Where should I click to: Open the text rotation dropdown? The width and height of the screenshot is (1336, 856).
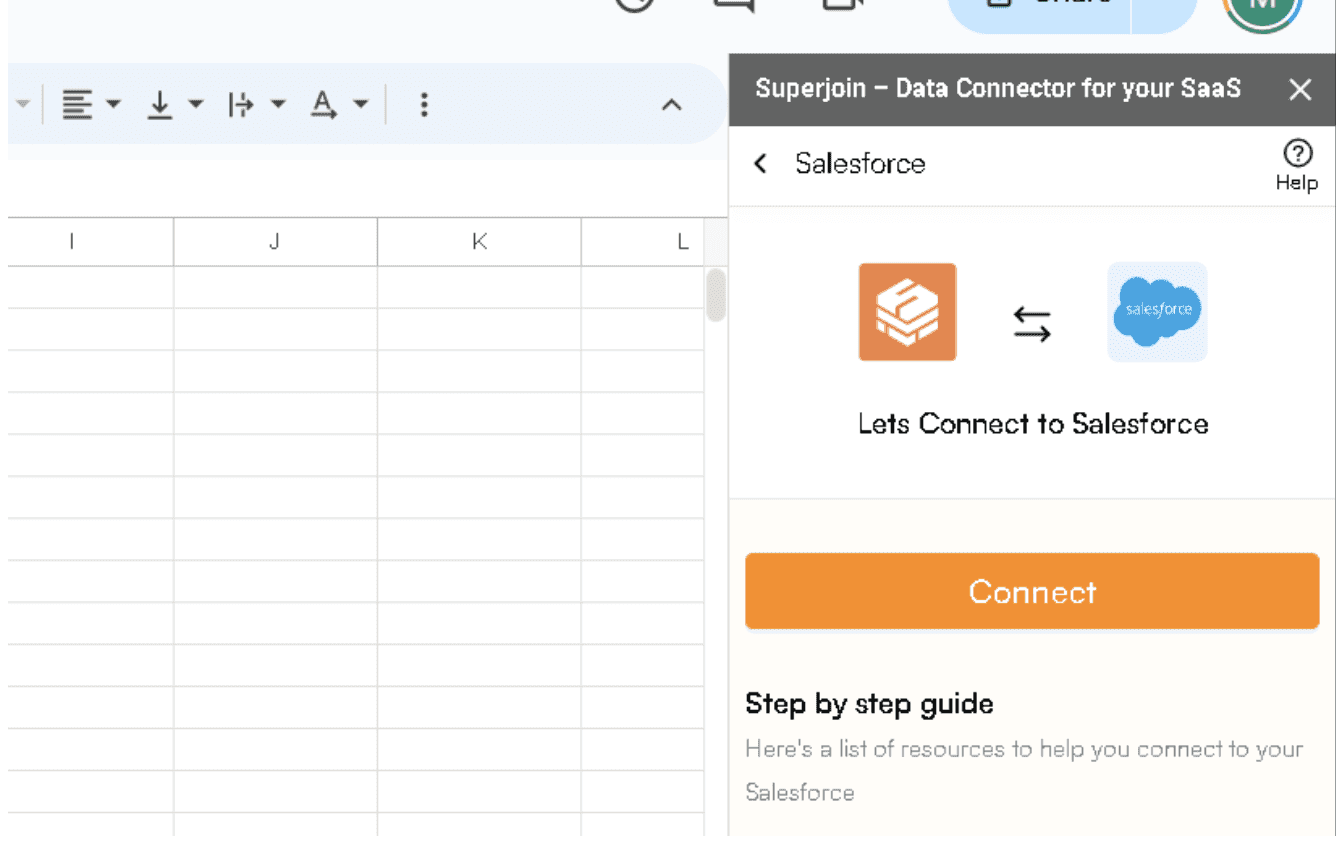pyautogui.click(x=340, y=104)
